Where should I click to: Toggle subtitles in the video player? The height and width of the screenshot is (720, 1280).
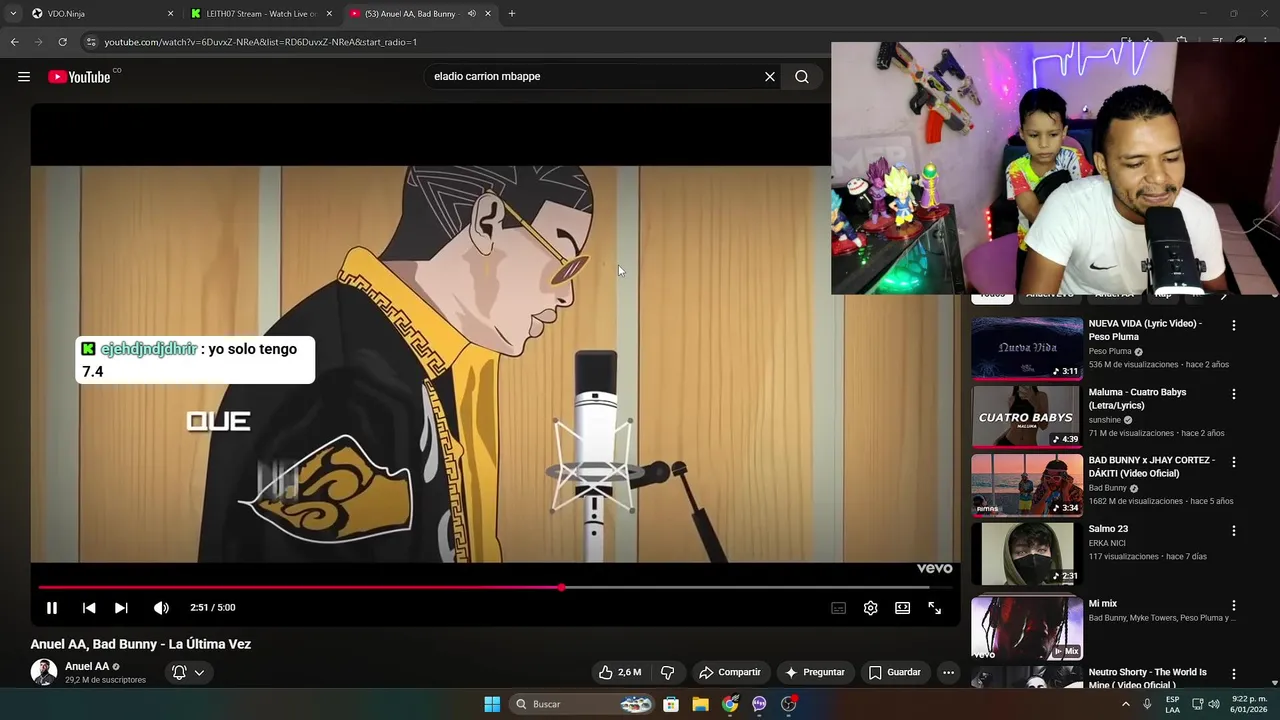click(839, 608)
